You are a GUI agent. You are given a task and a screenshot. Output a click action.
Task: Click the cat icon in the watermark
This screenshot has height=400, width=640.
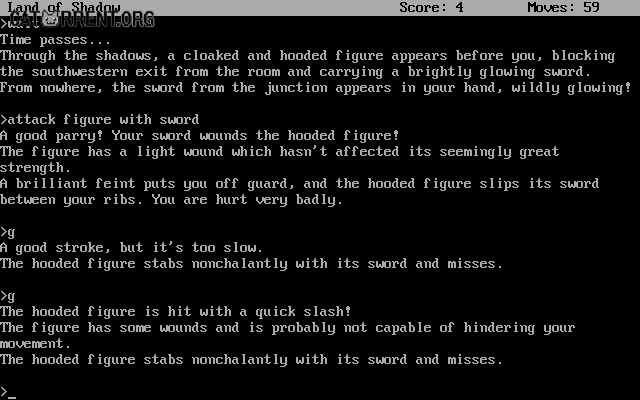point(50,18)
